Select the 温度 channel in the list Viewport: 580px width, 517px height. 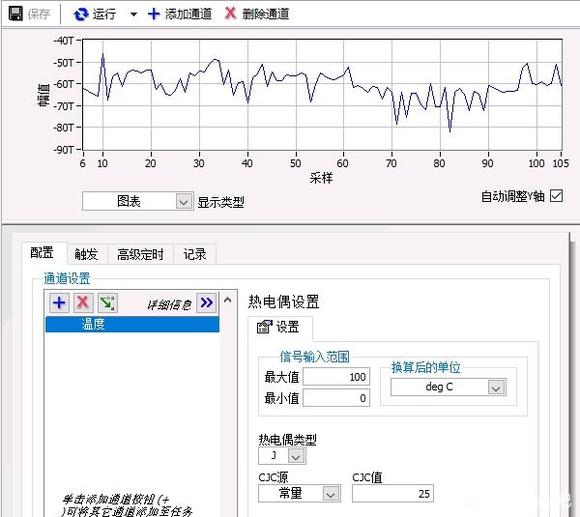[132, 324]
